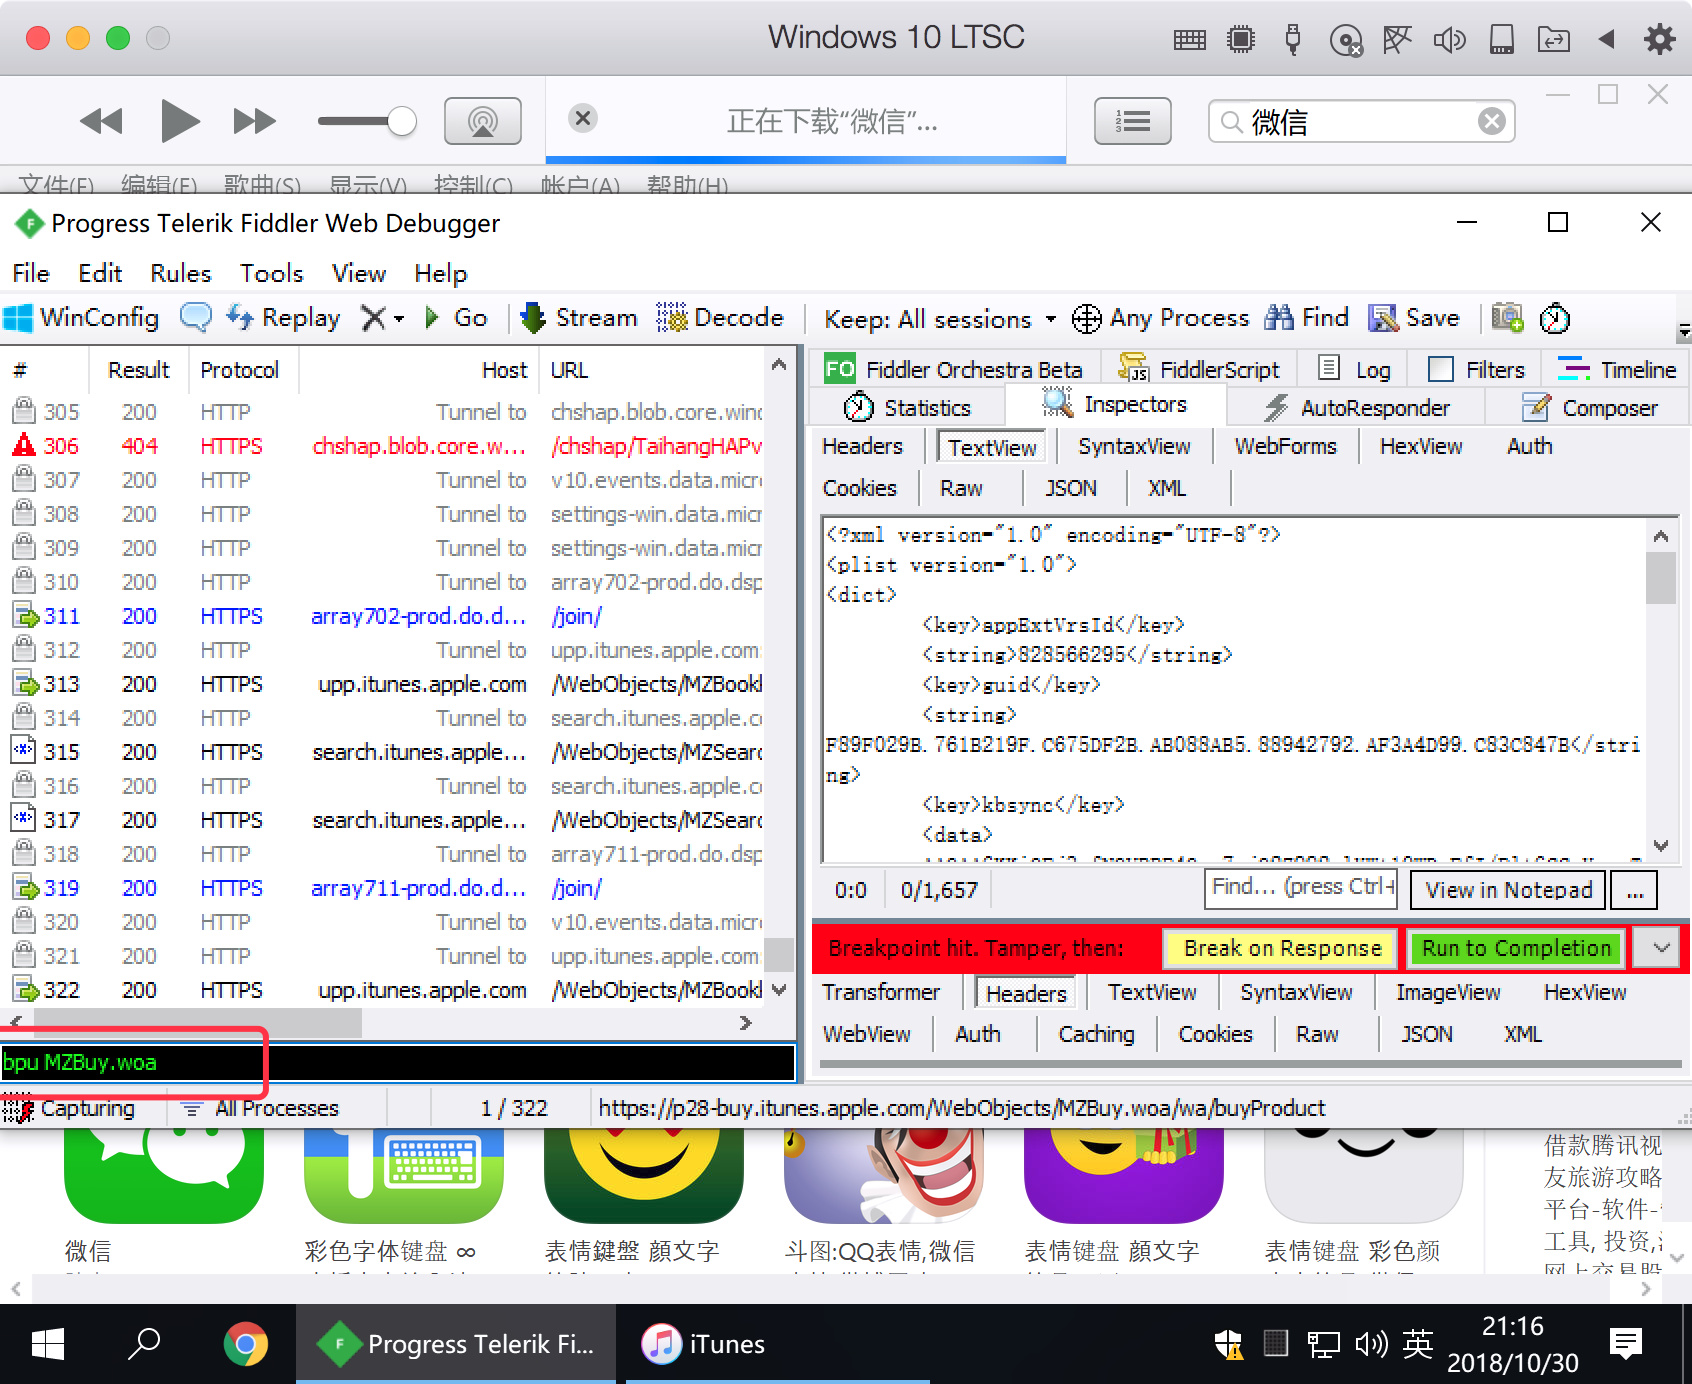Toggle the Capturing status indicator

click(68, 1108)
